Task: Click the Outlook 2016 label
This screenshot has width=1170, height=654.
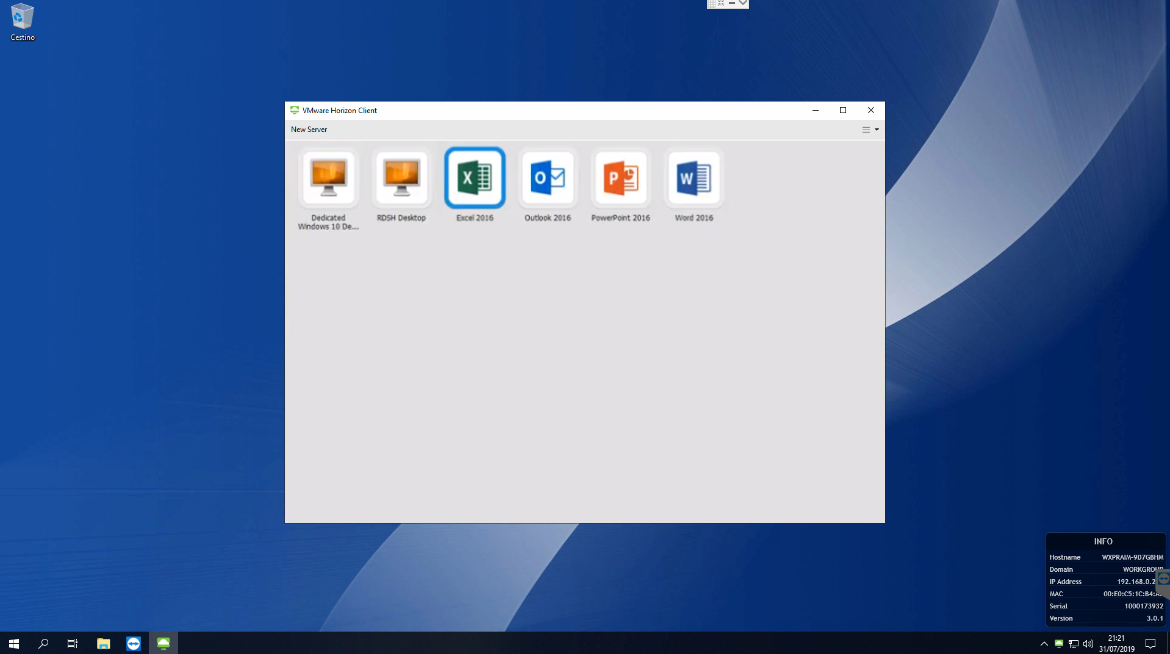Action: point(548,218)
